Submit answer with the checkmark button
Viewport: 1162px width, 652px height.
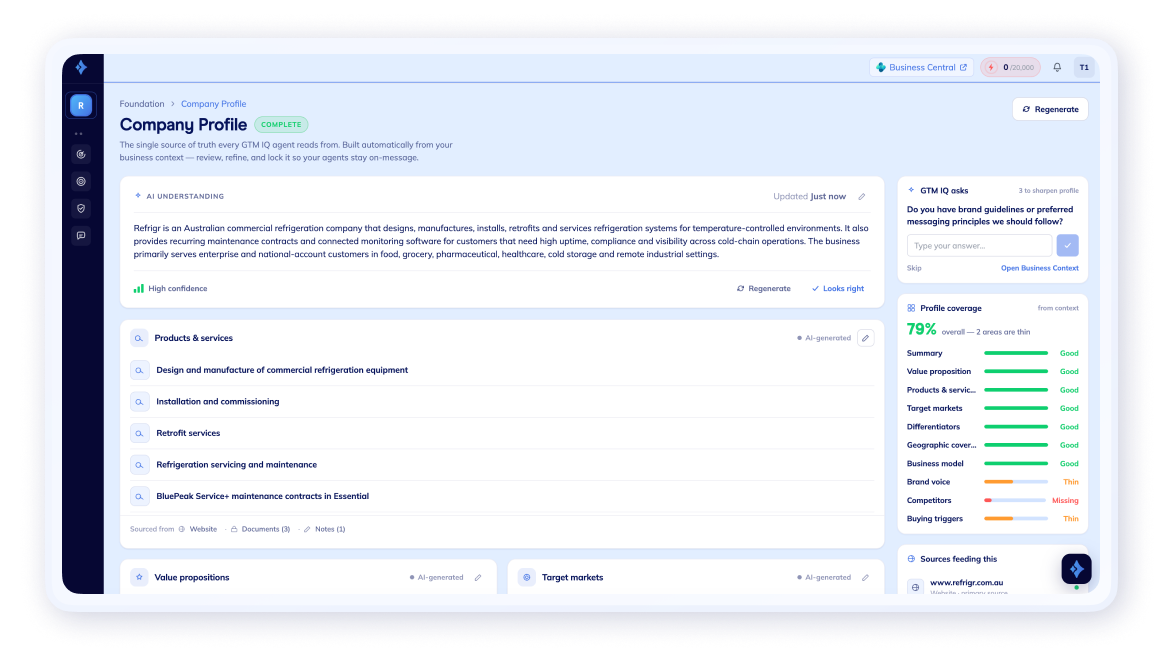(x=1067, y=245)
